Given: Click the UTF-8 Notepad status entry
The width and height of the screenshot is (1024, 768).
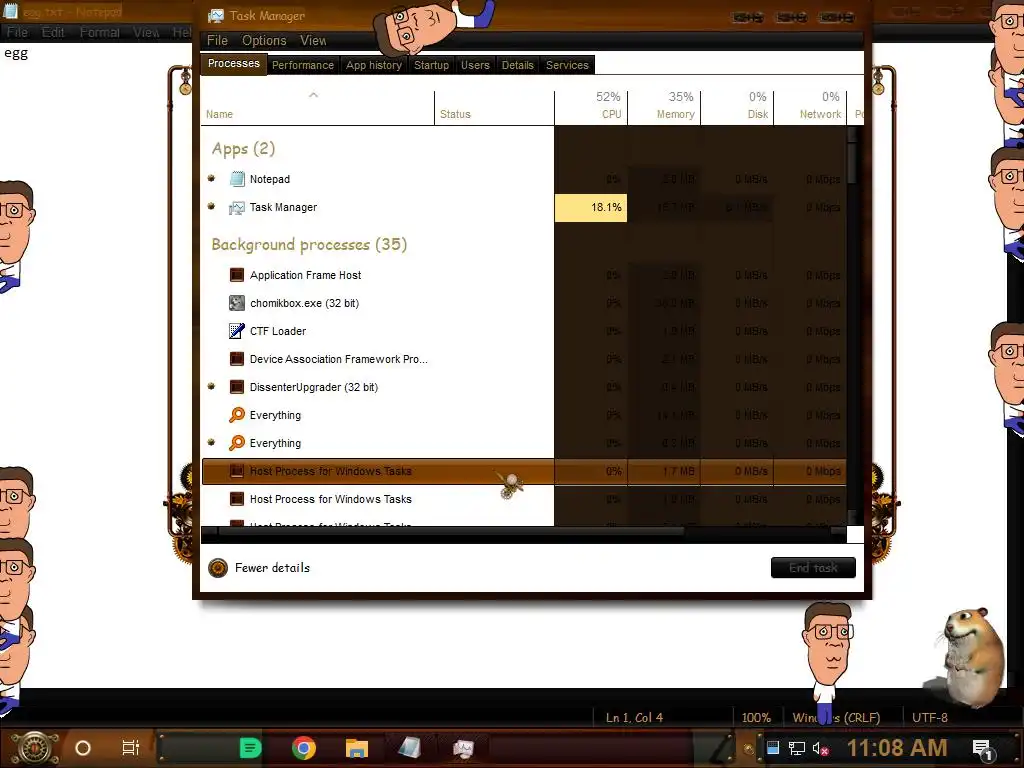Looking at the screenshot, I should tap(929, 717).
